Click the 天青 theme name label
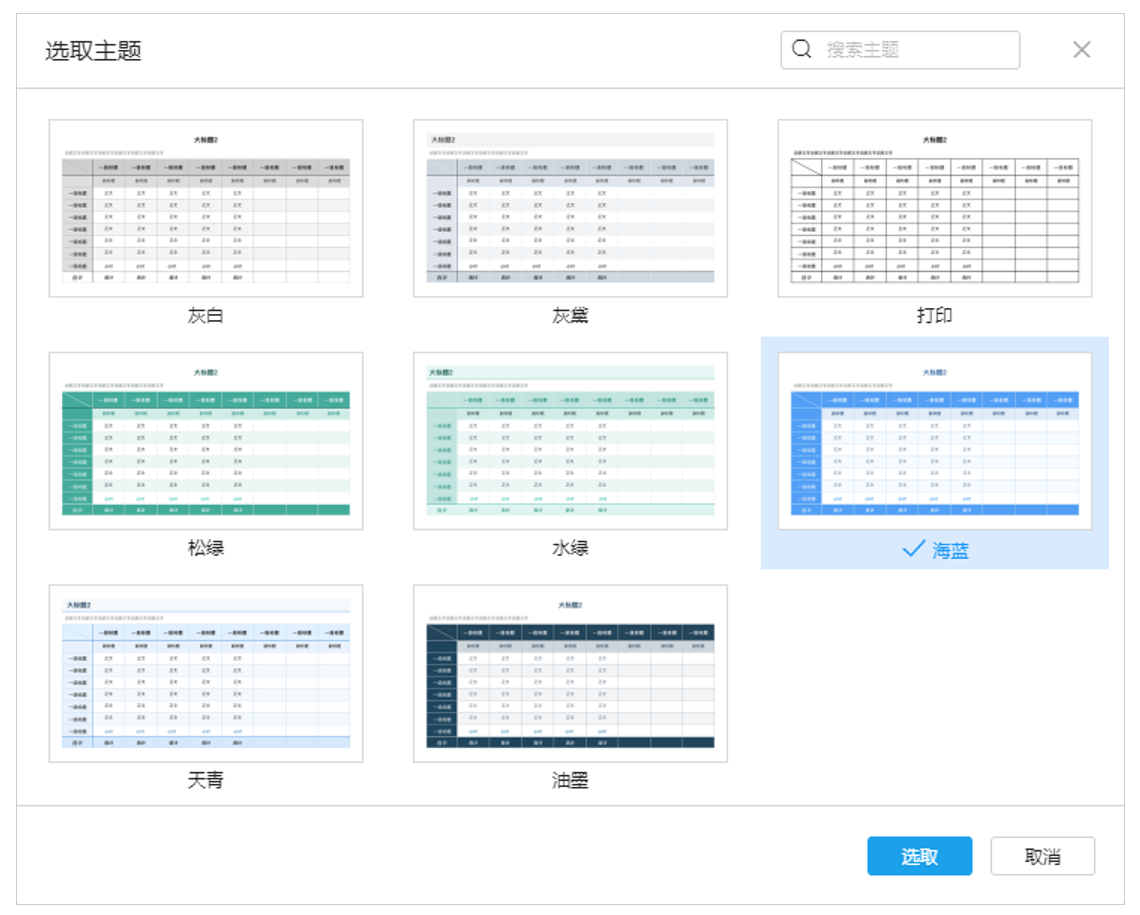The width and height of the screenshot is (1140, 915). click(205, 781)
